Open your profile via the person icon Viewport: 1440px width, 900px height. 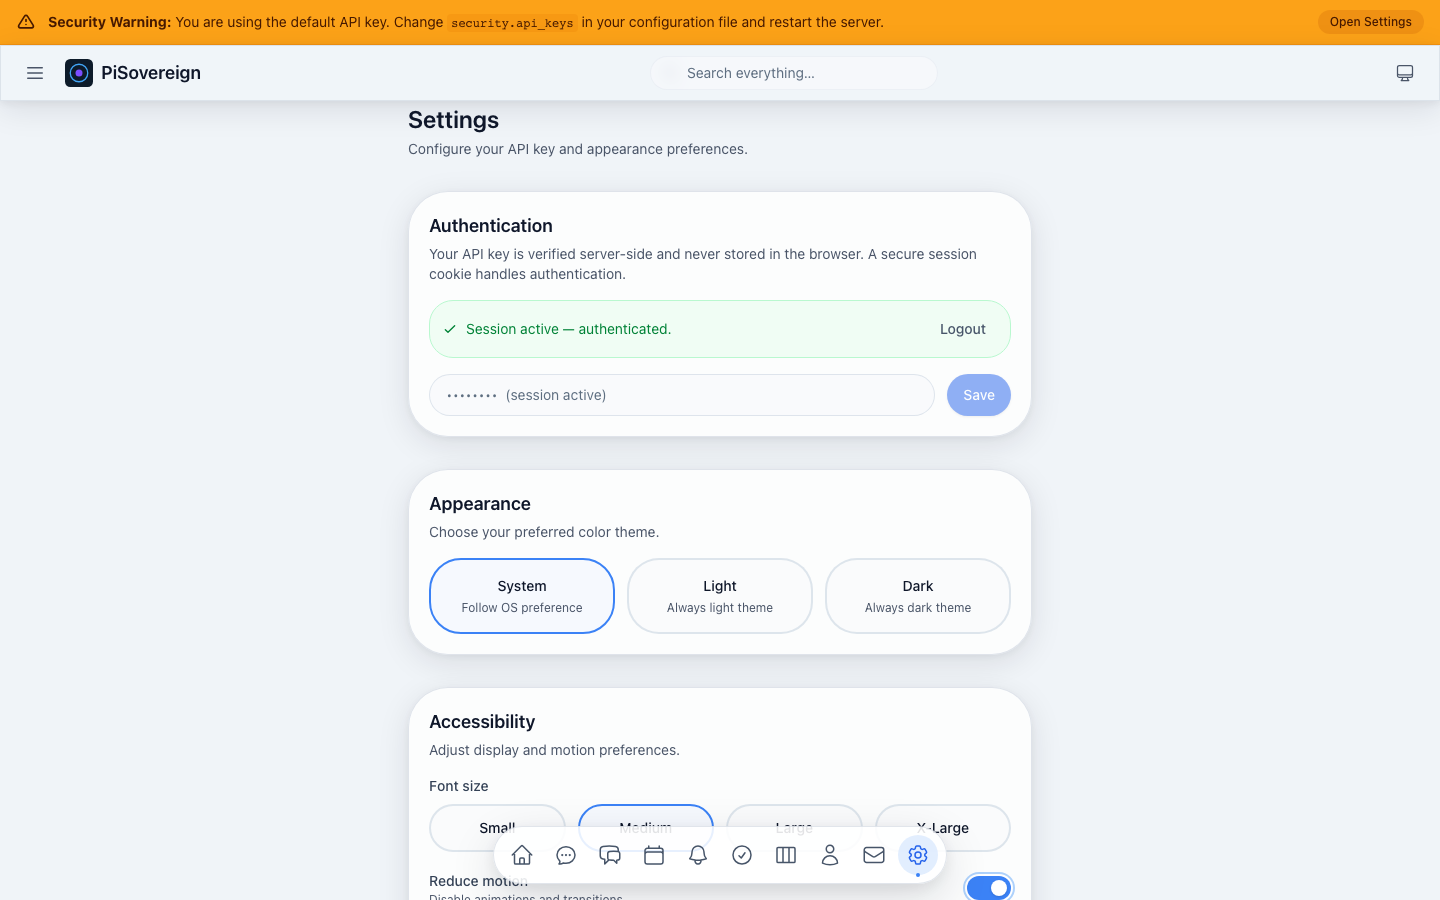[830, 855]
